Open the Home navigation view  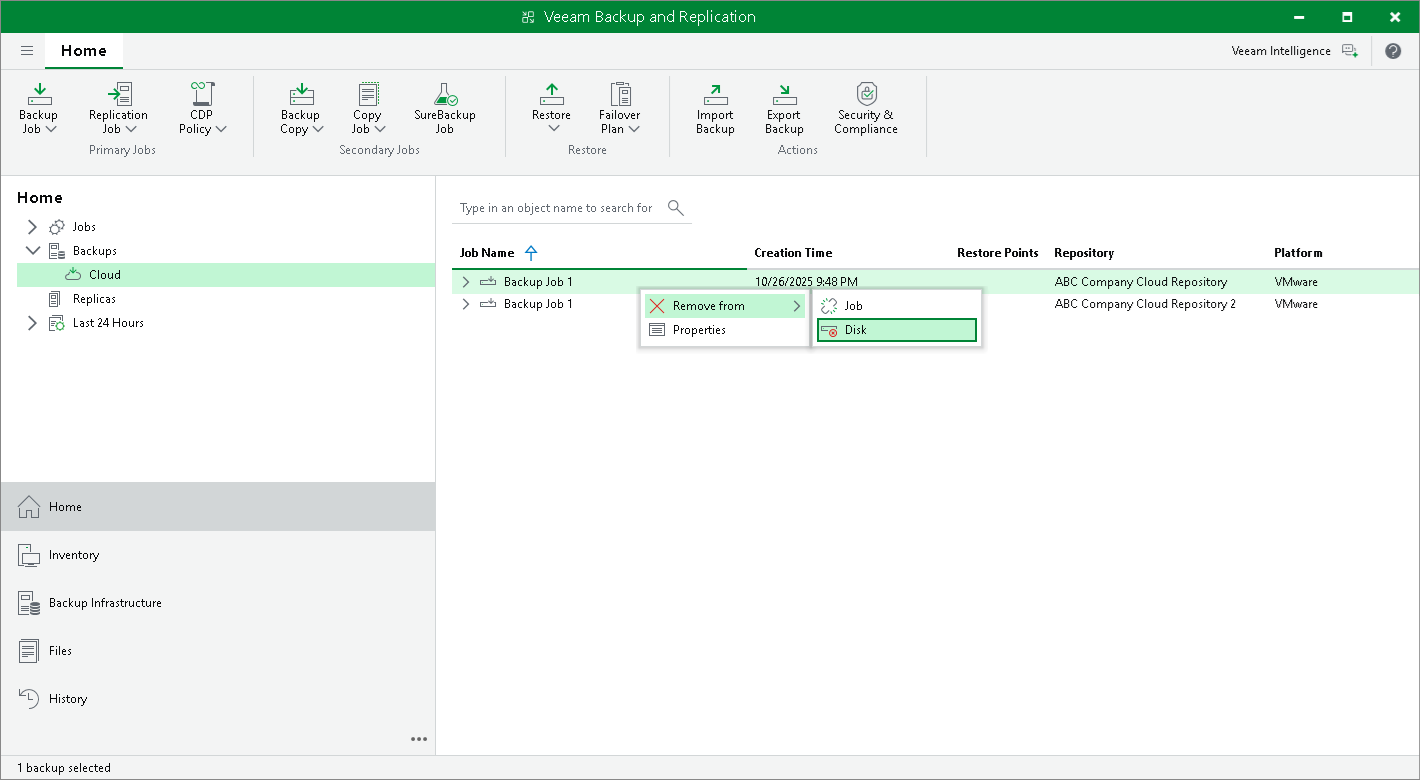218,507
